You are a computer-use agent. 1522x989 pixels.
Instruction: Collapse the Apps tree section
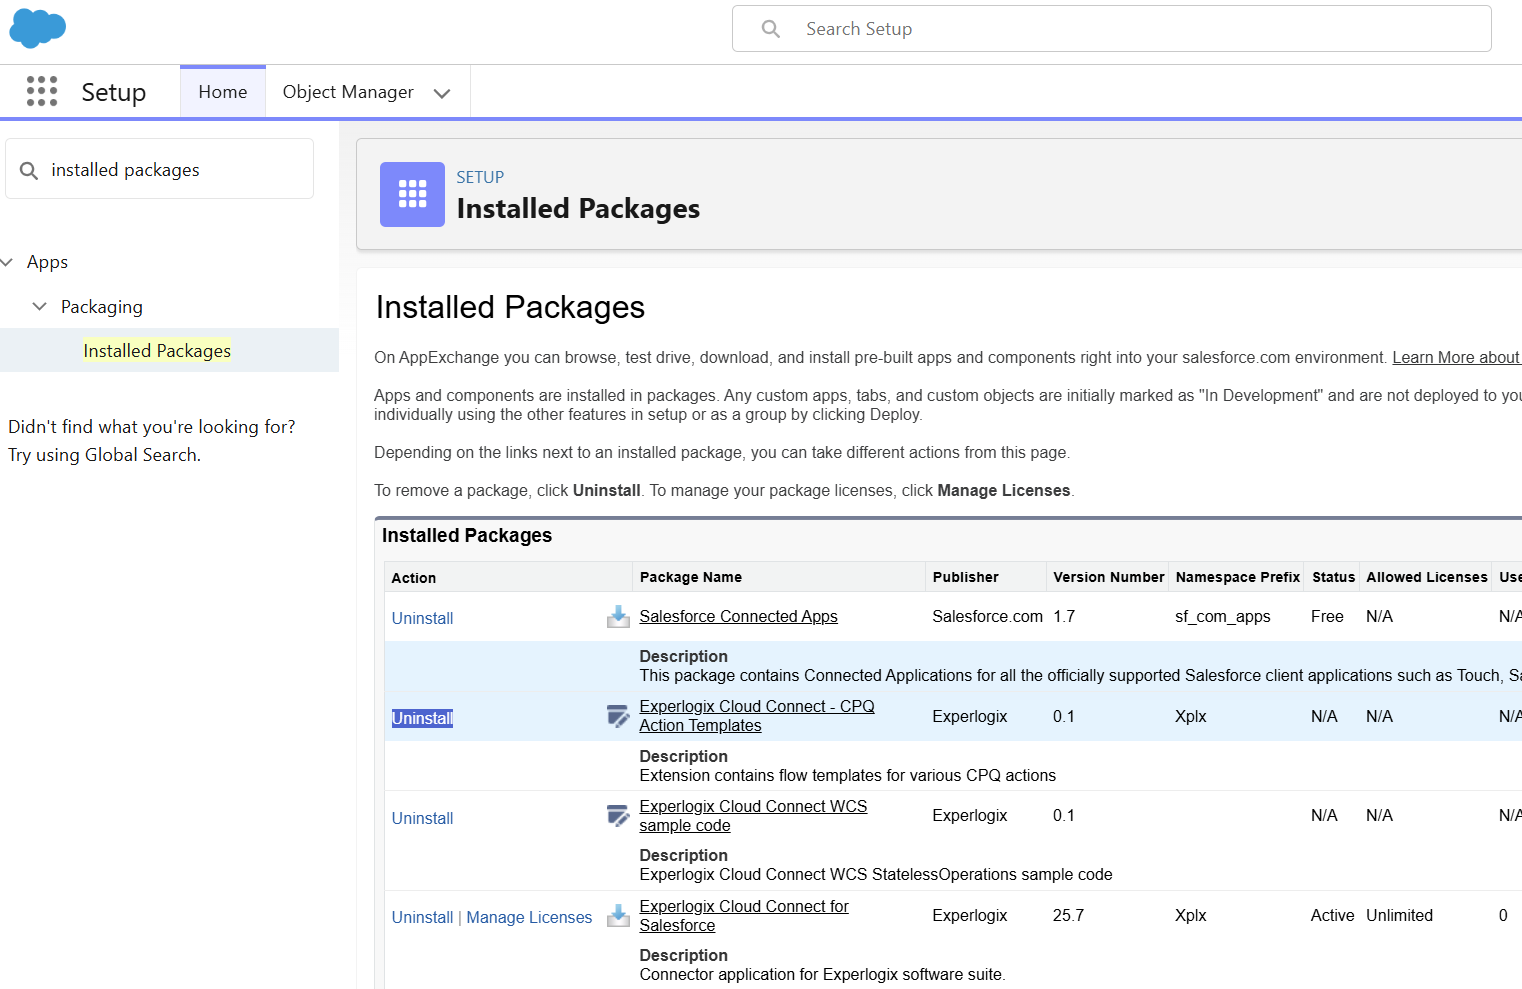(7, 262)
